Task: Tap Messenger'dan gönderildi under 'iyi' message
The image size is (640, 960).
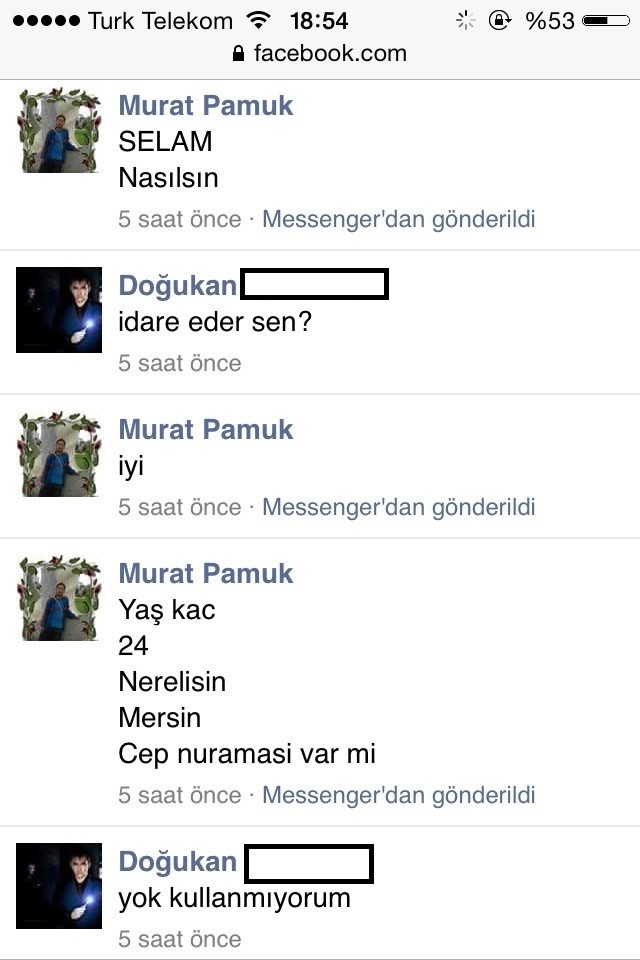Action: (x=399, y=507)
